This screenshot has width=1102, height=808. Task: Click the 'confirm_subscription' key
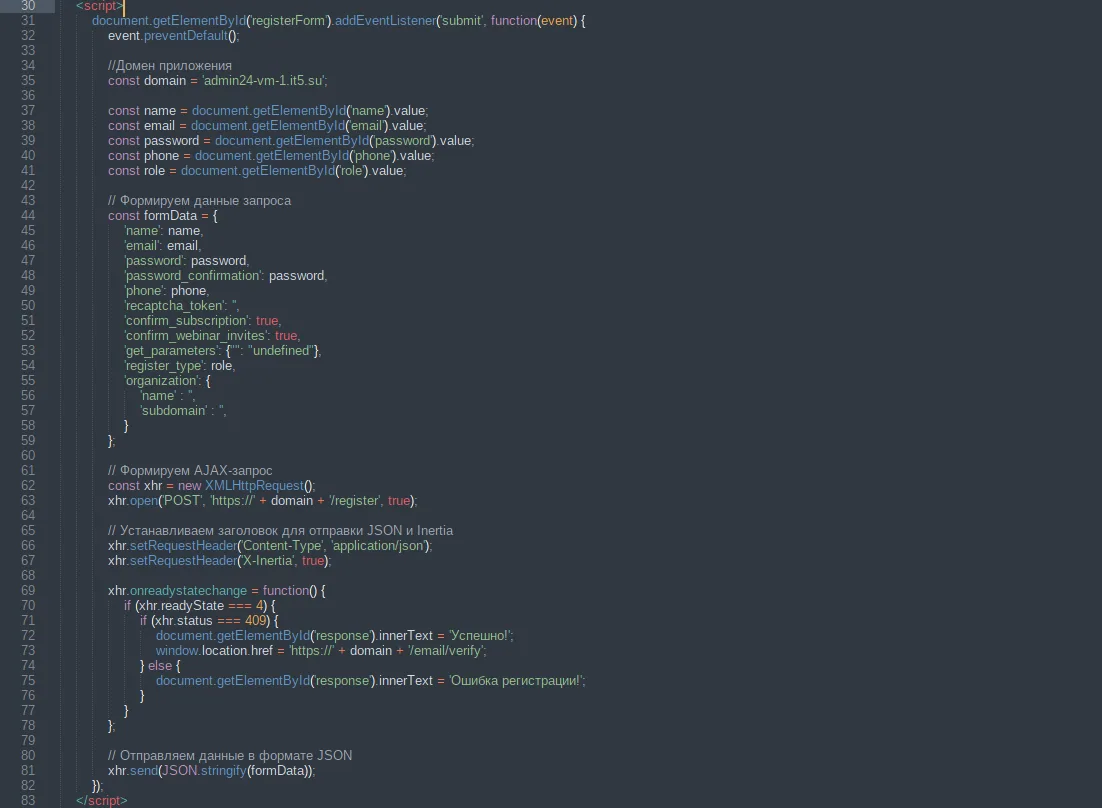click(x=187, y=321)
